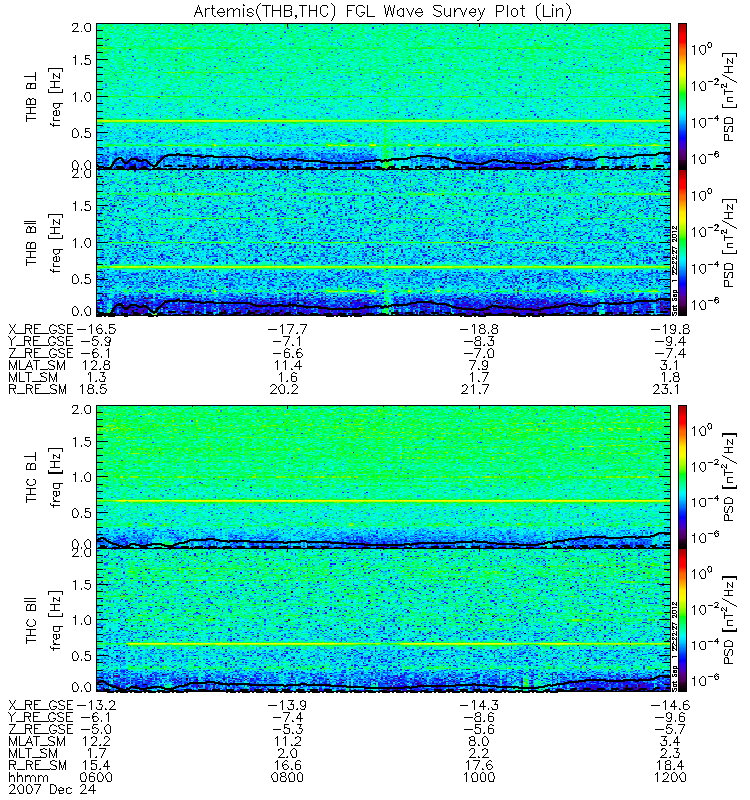Click the Z_RE_GSE value -7.0

tap(479, 353)
